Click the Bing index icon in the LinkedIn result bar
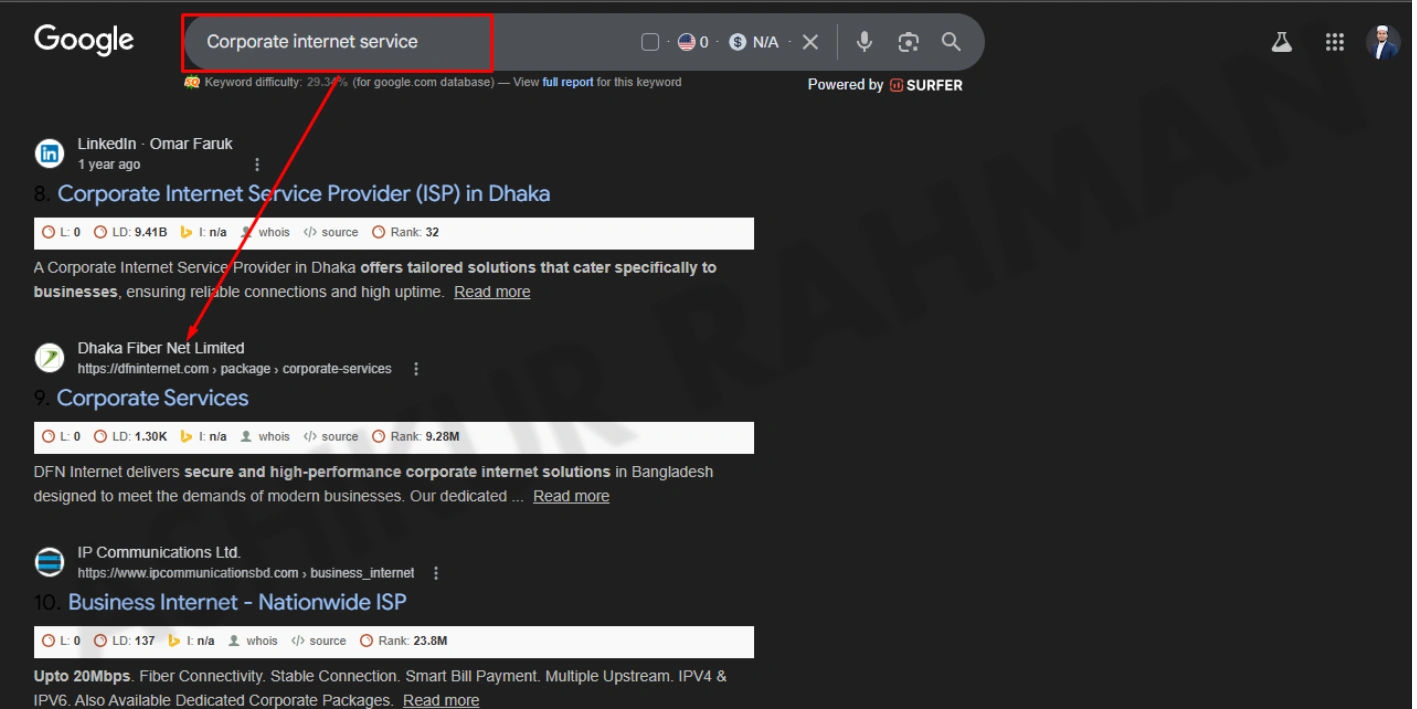 click(186, 232)
